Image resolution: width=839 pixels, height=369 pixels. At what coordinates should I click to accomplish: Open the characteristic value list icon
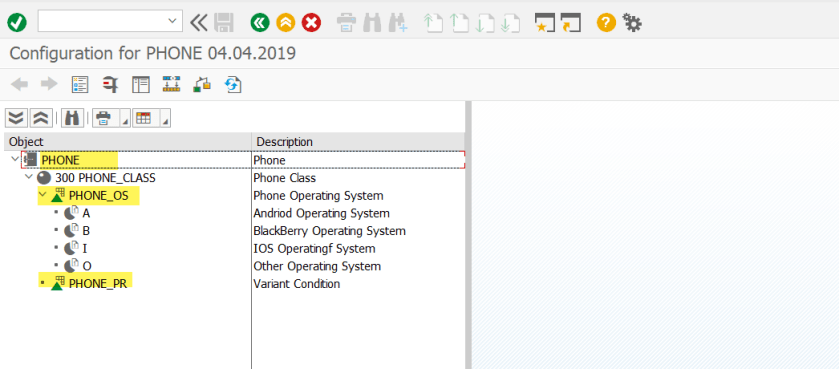pyautogui.click(x=80, y=84)
